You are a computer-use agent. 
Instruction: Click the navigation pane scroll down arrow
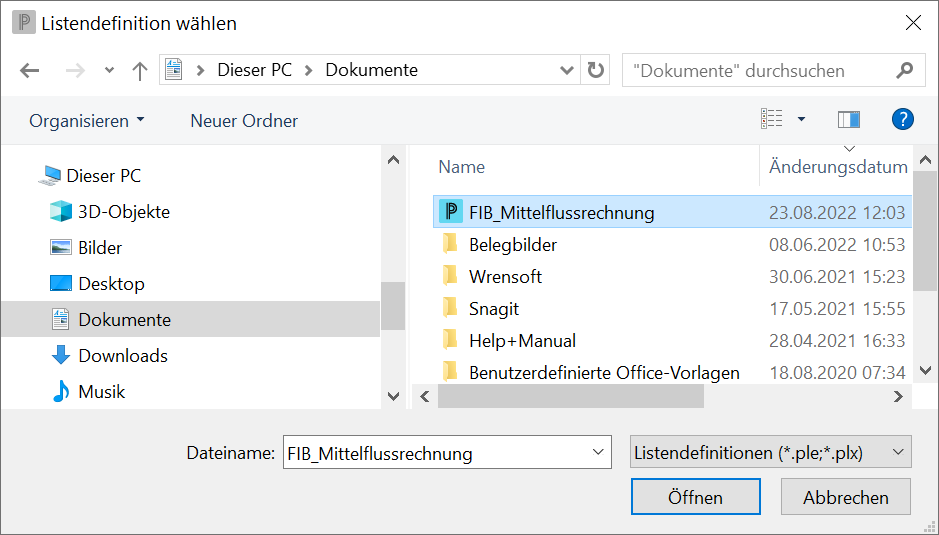[393, 395]
